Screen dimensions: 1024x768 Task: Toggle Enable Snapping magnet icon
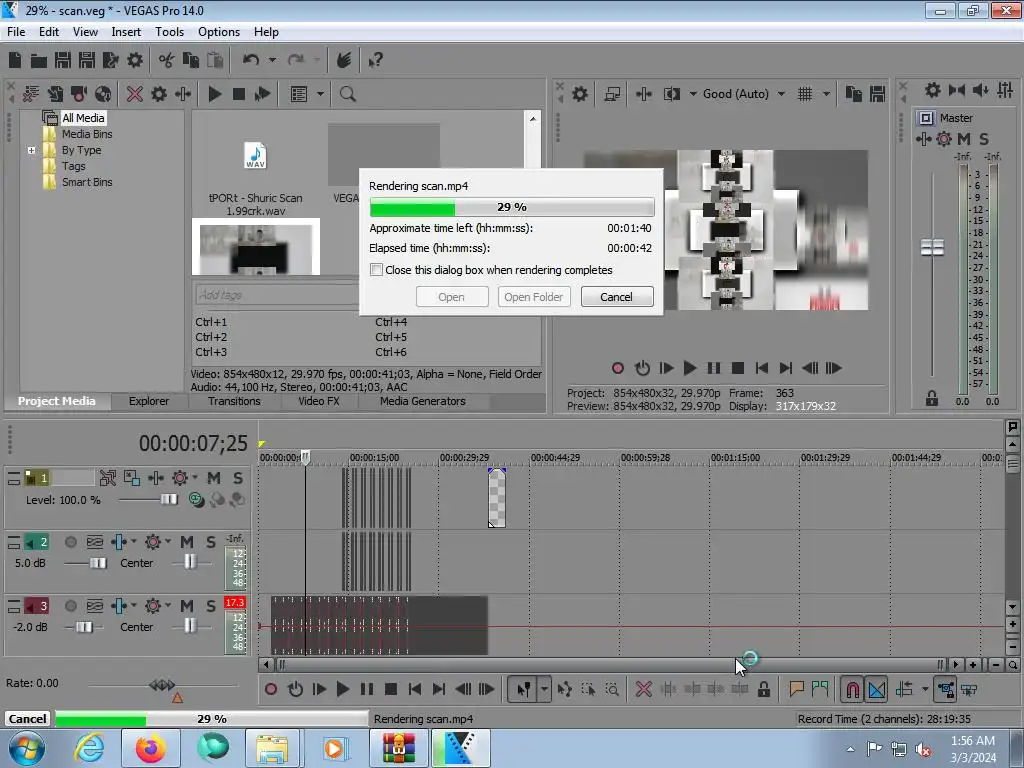(853, 689)
